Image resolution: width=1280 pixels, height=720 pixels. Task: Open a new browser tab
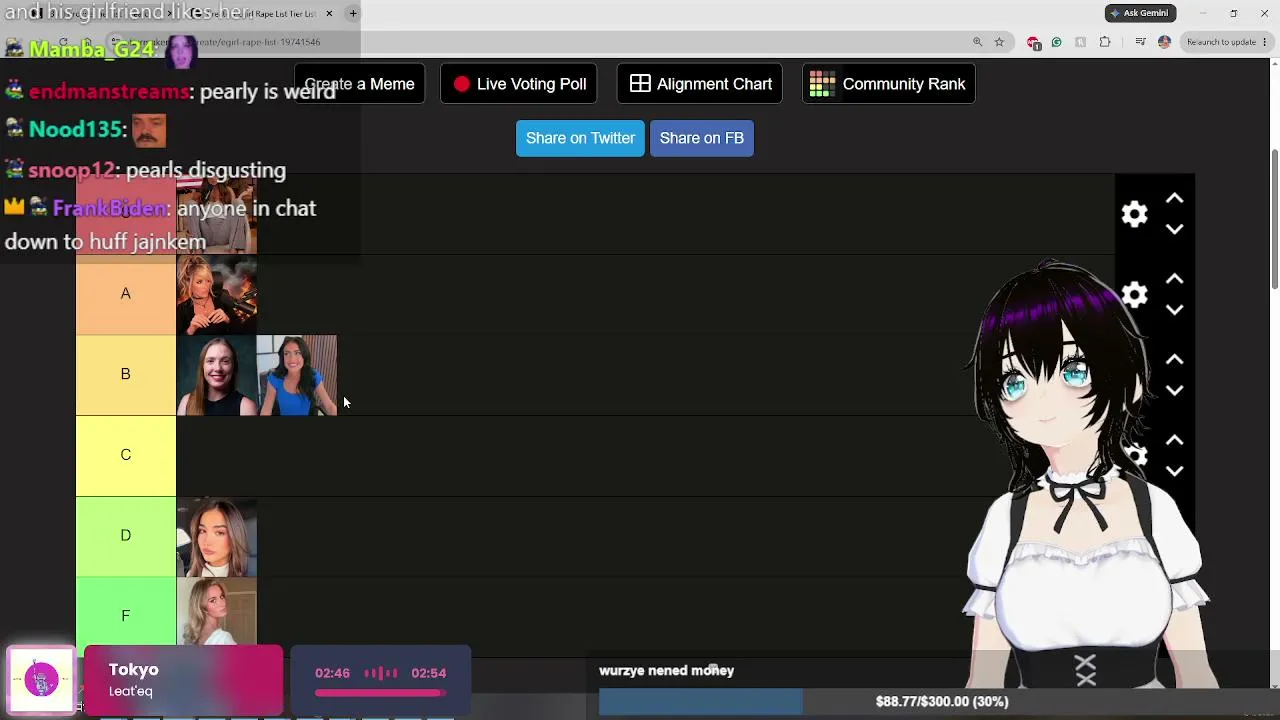[x=353, y=13]
